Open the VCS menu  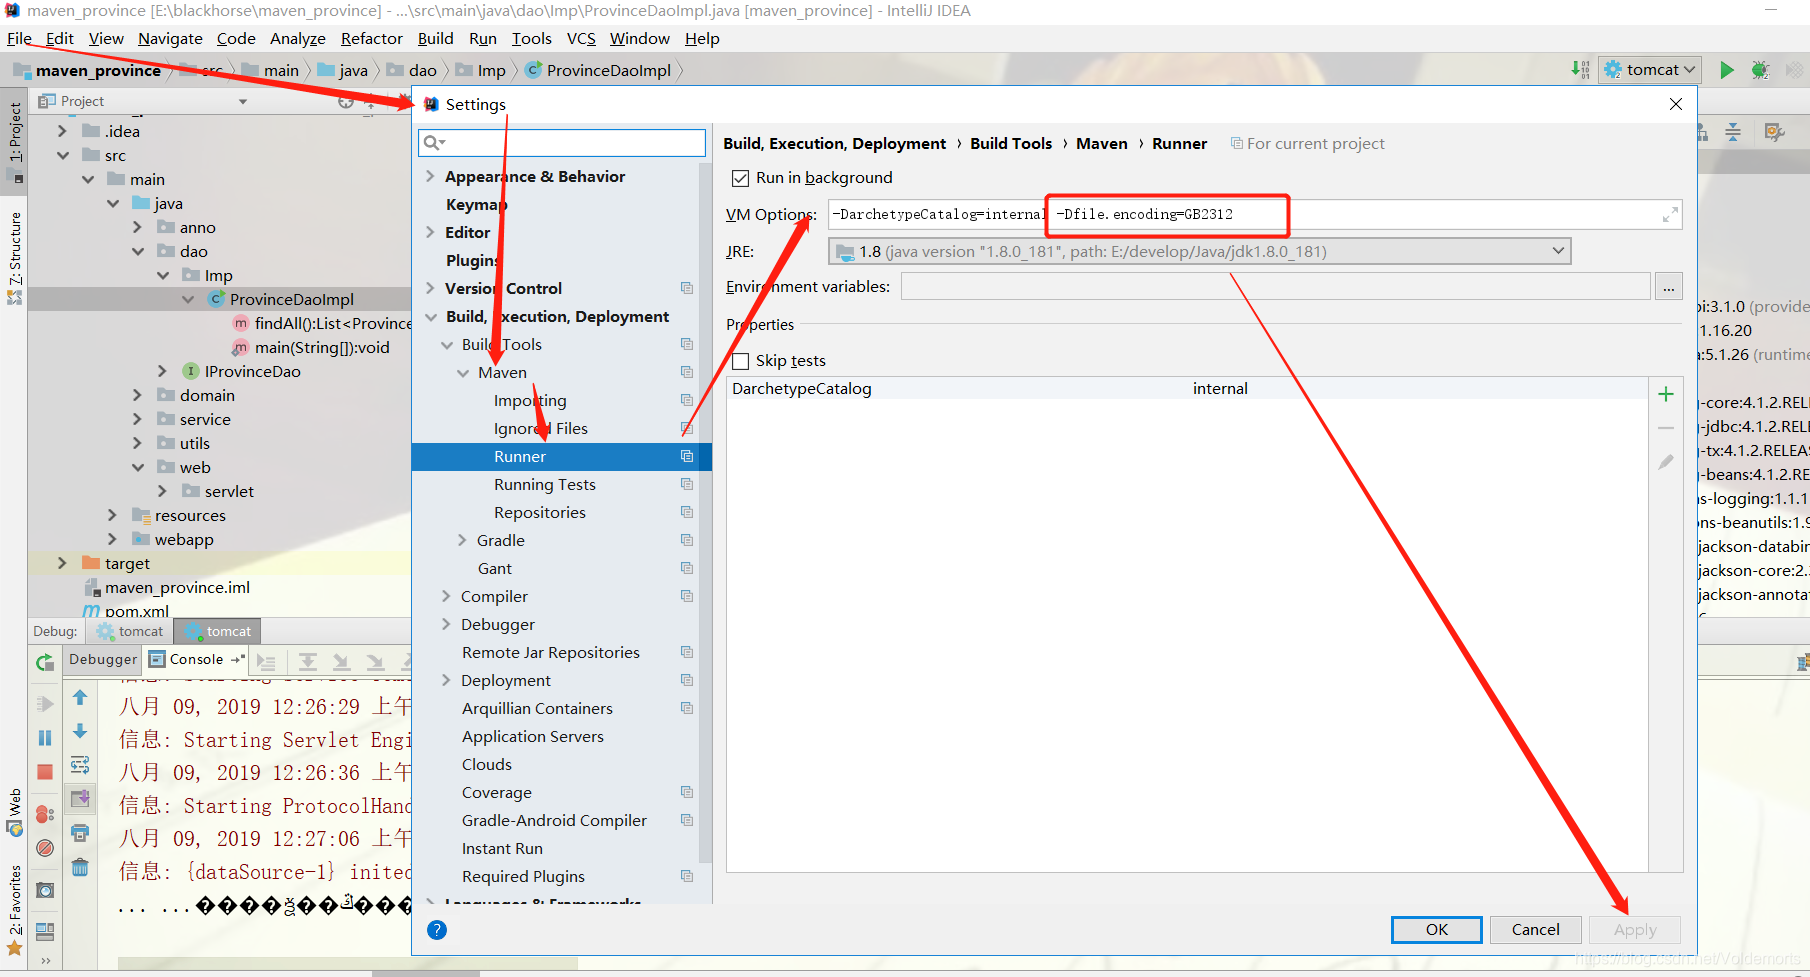581,38
